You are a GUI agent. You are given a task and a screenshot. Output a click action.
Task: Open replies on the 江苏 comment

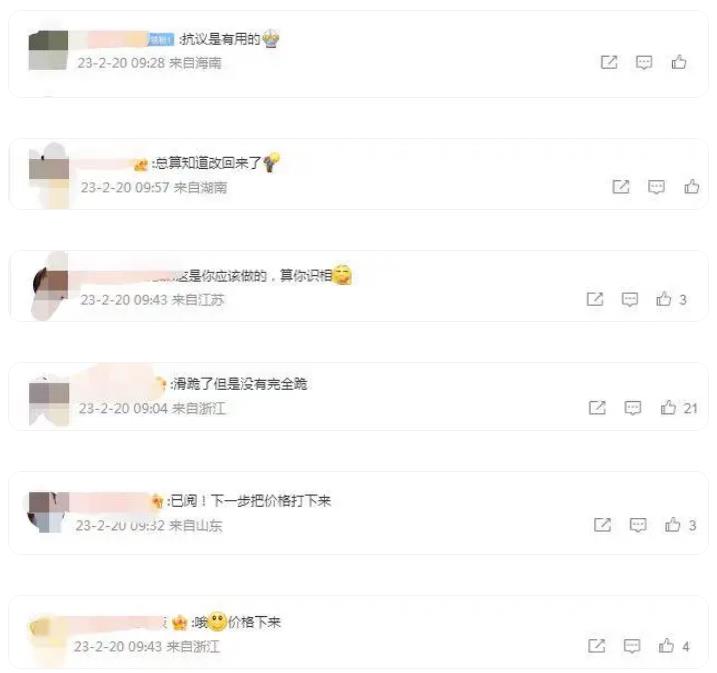coord(630,299)
